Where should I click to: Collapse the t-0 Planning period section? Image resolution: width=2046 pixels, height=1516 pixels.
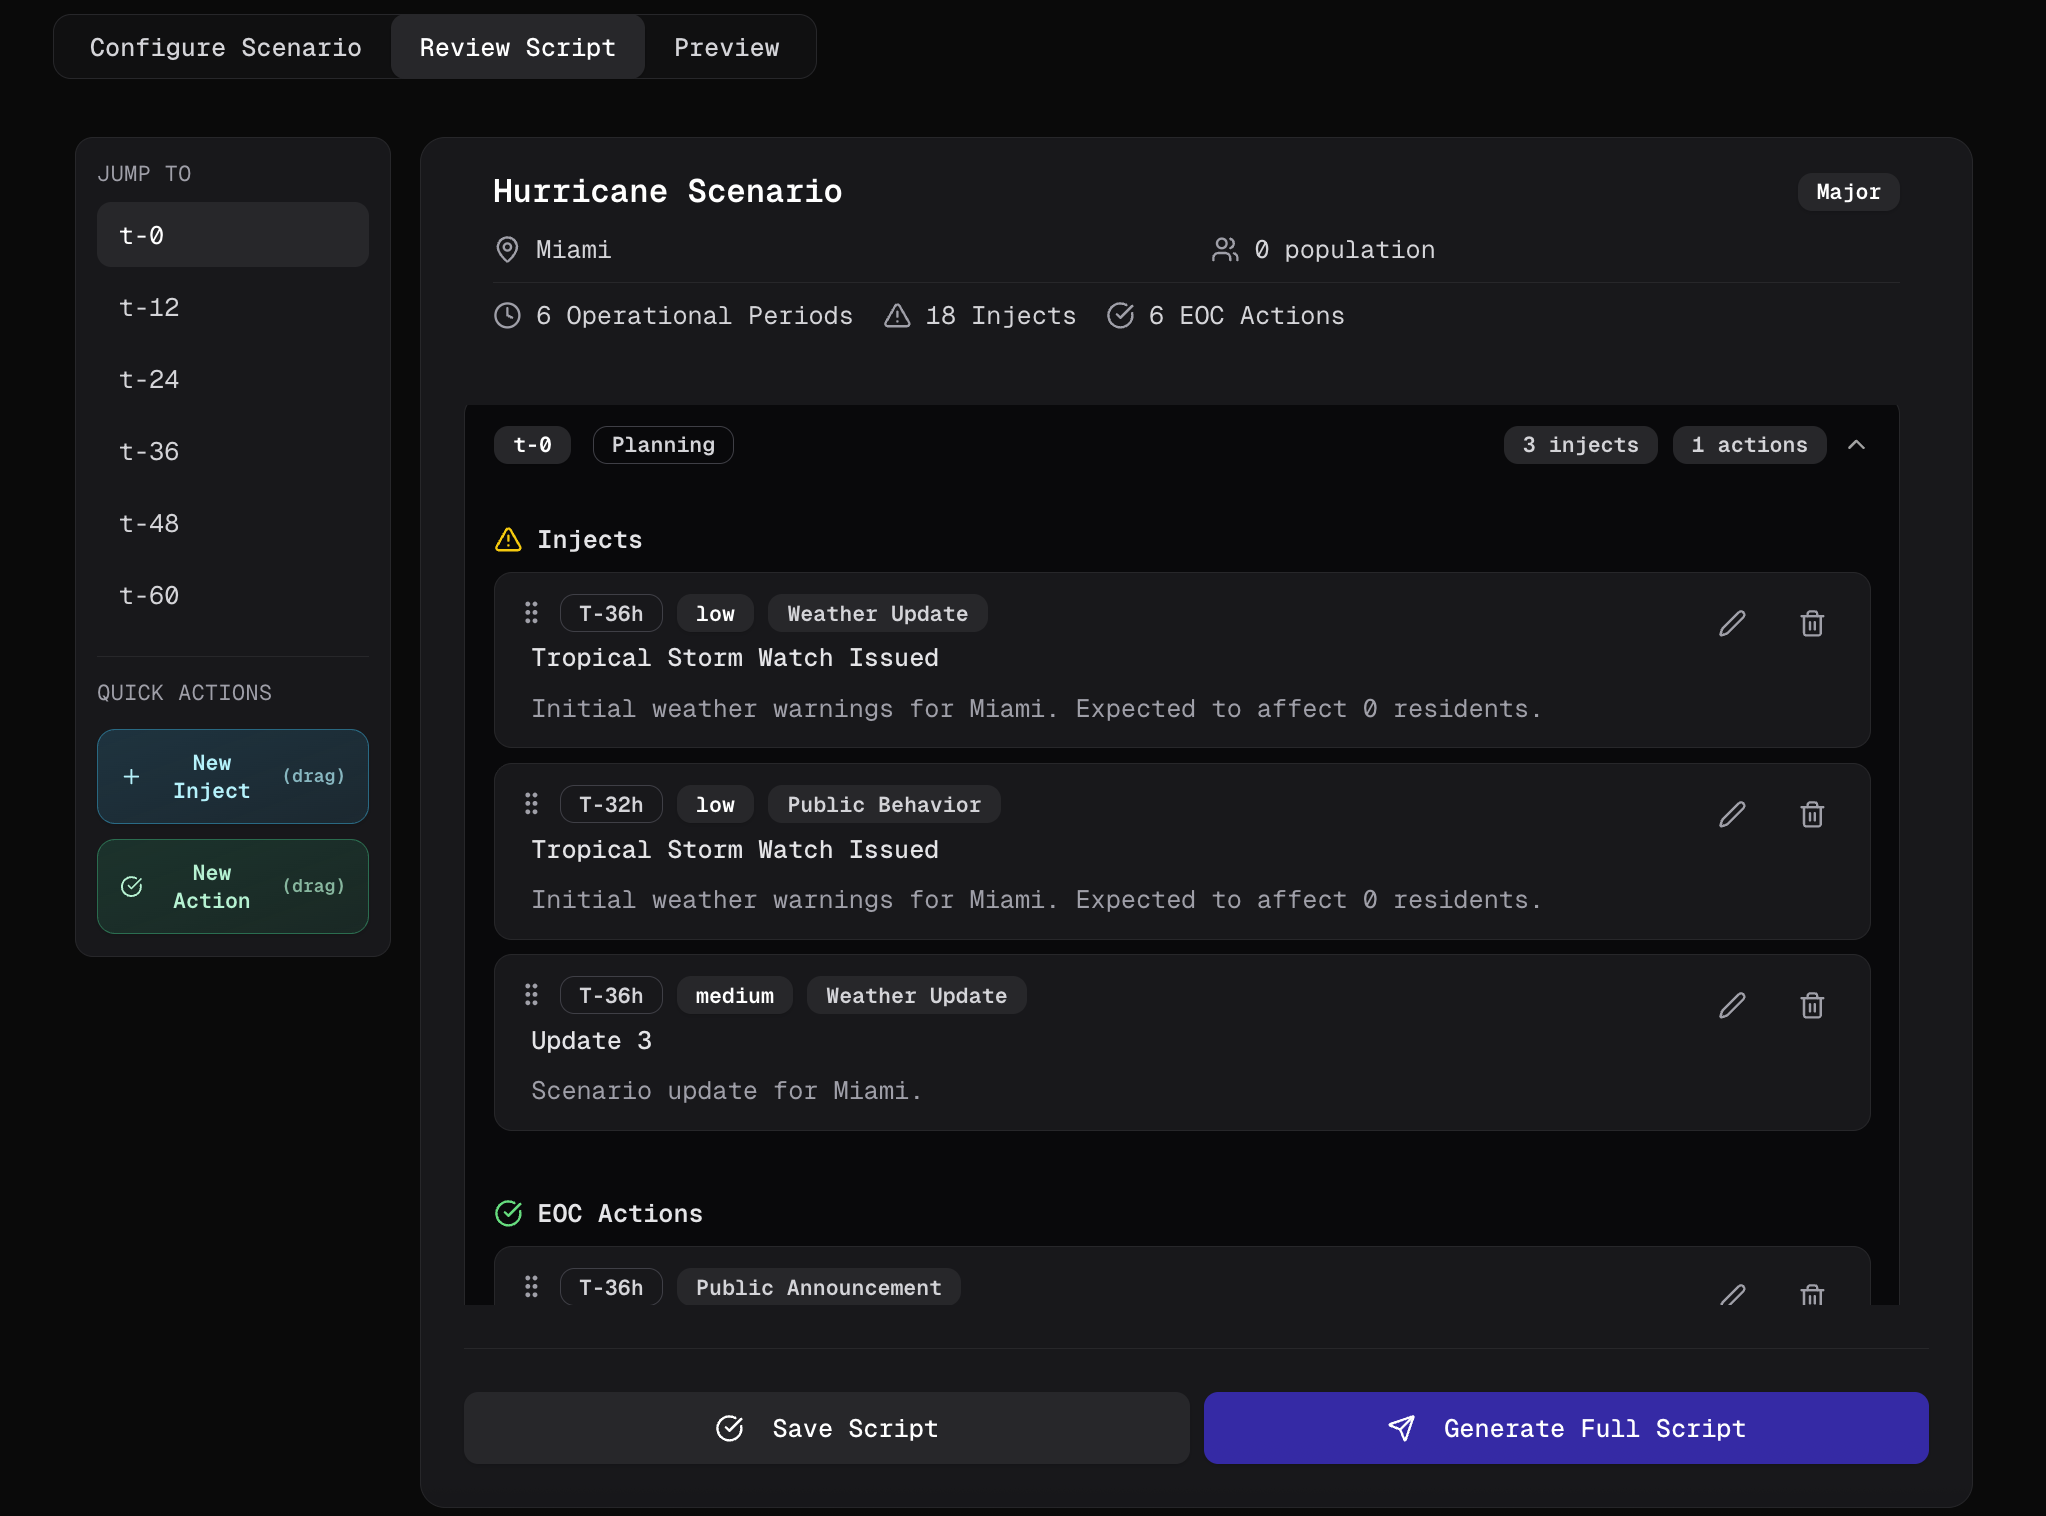[x=1856, y=445]
